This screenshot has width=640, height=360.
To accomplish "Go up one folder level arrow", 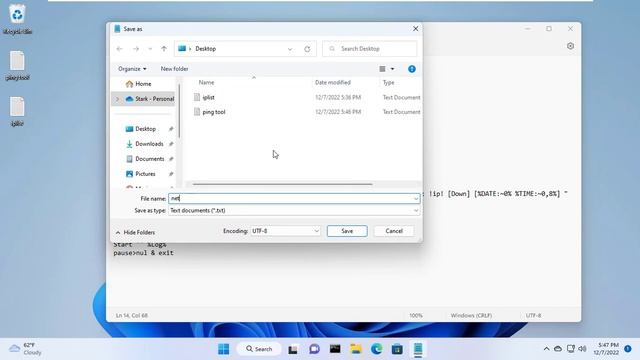I will click(x=164, y=49).
